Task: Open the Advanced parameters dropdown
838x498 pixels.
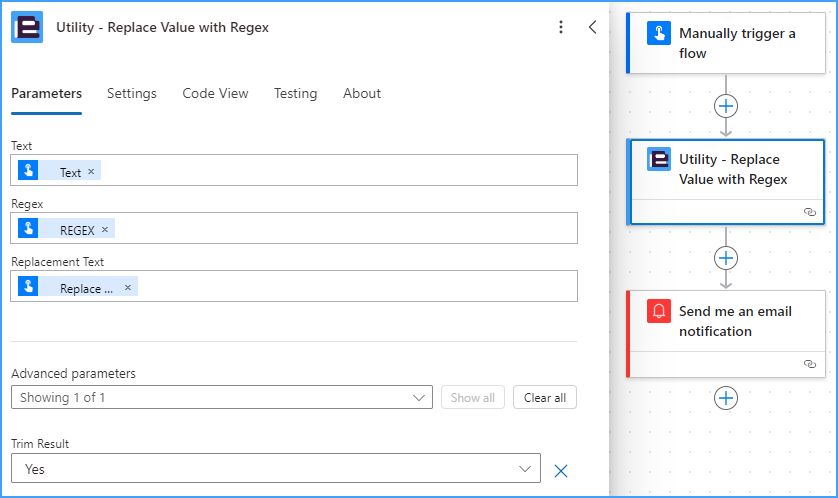Action: pyautogui.click(x=222, y=398)
